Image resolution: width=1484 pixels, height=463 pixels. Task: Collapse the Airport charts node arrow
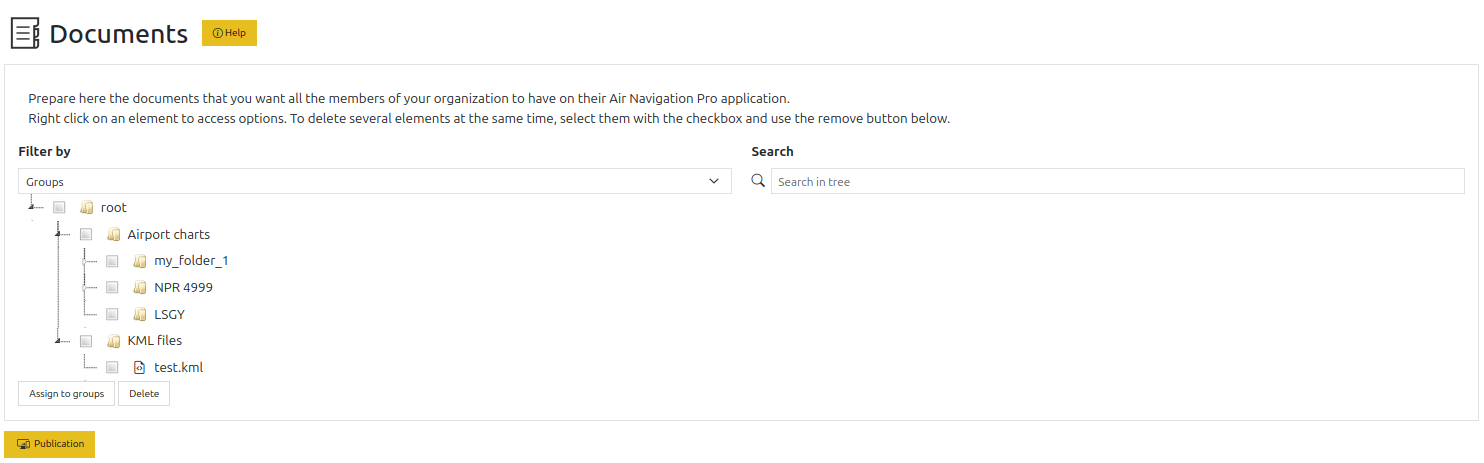click(x=59, y=233)
